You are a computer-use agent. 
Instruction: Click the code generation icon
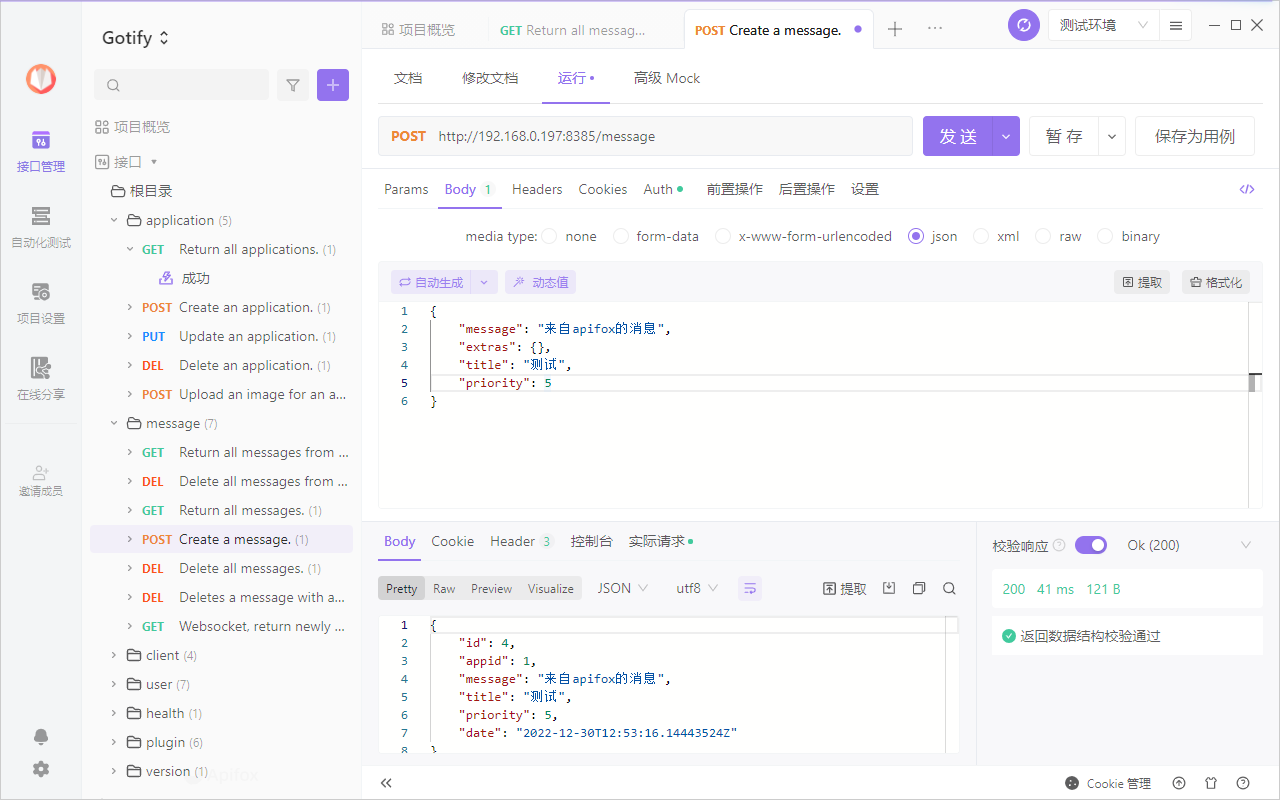1247,189
